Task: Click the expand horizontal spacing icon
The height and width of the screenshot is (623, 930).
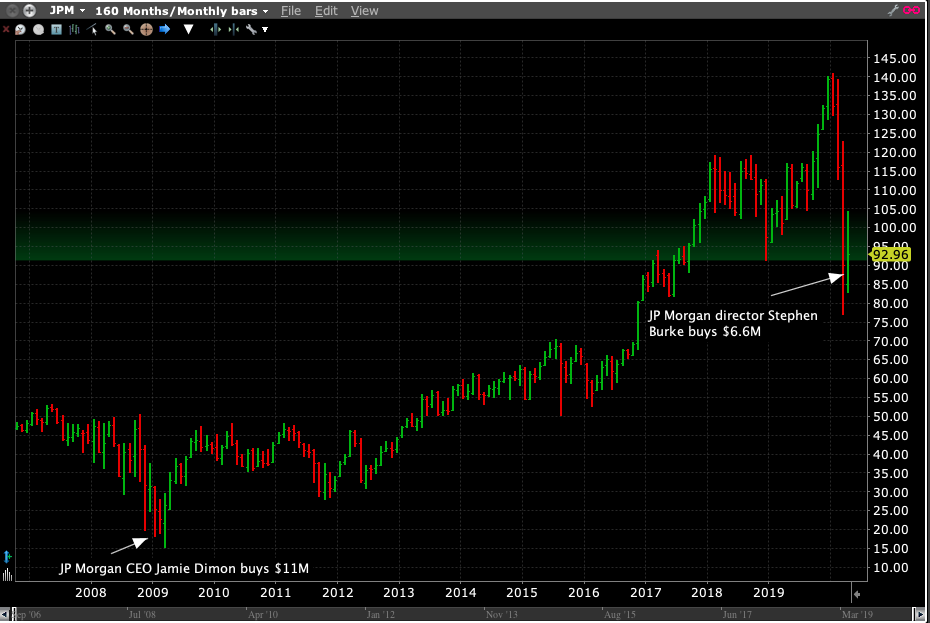Action: point(215,29)
